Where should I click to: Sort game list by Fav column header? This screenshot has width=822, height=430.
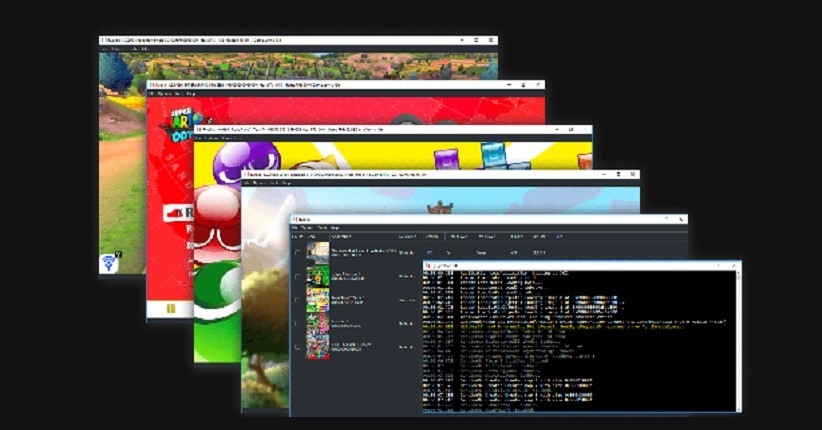click(x=295, y=236)
